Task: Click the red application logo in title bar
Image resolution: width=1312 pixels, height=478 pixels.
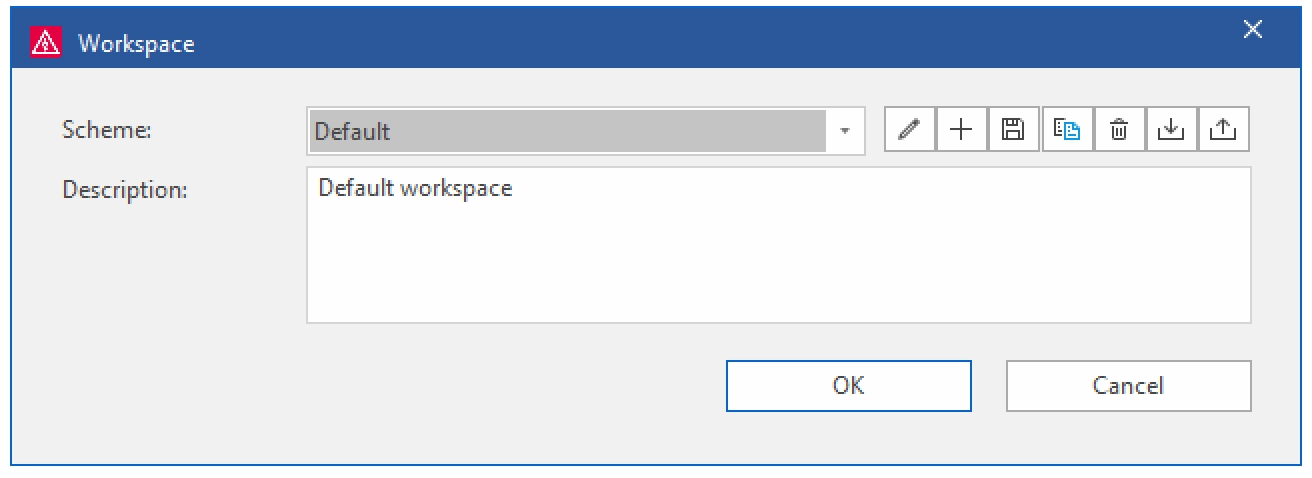Action: tap(44, 43)
